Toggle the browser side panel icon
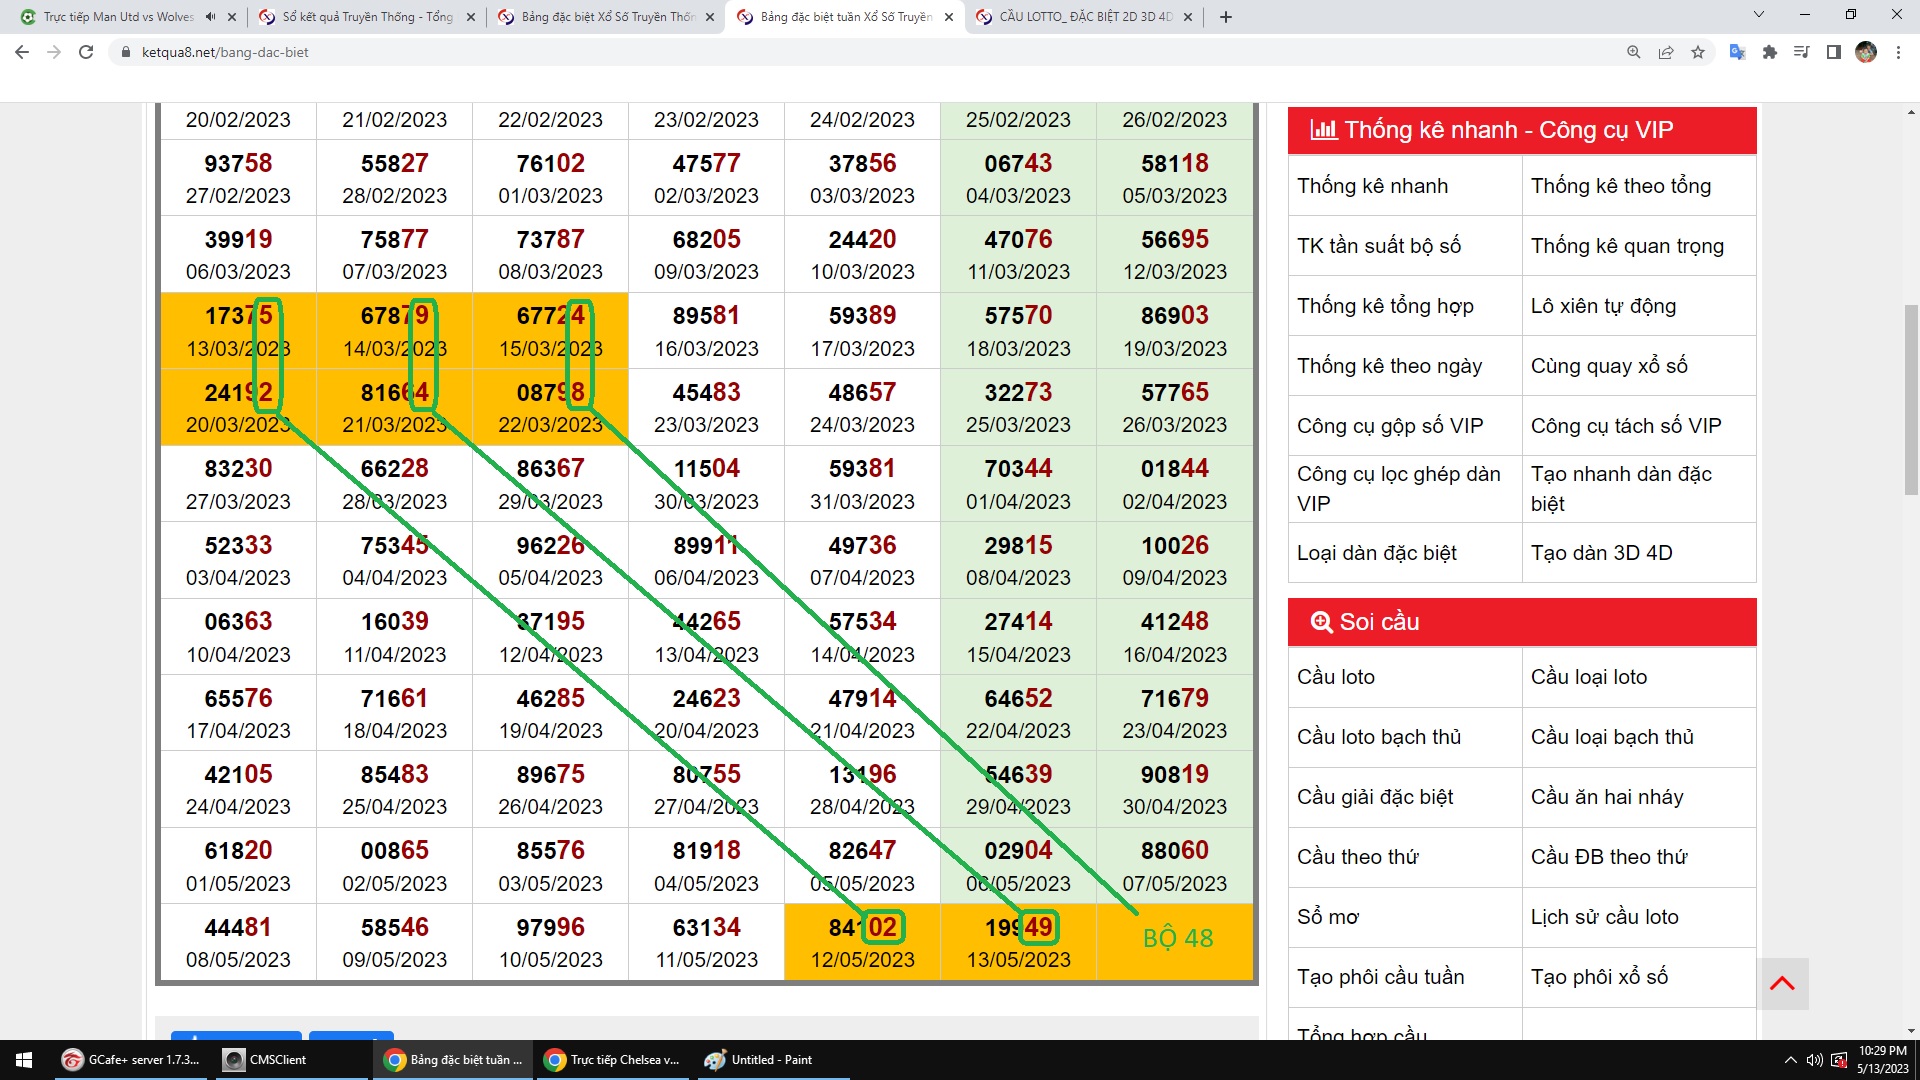 pos(1833,52)
